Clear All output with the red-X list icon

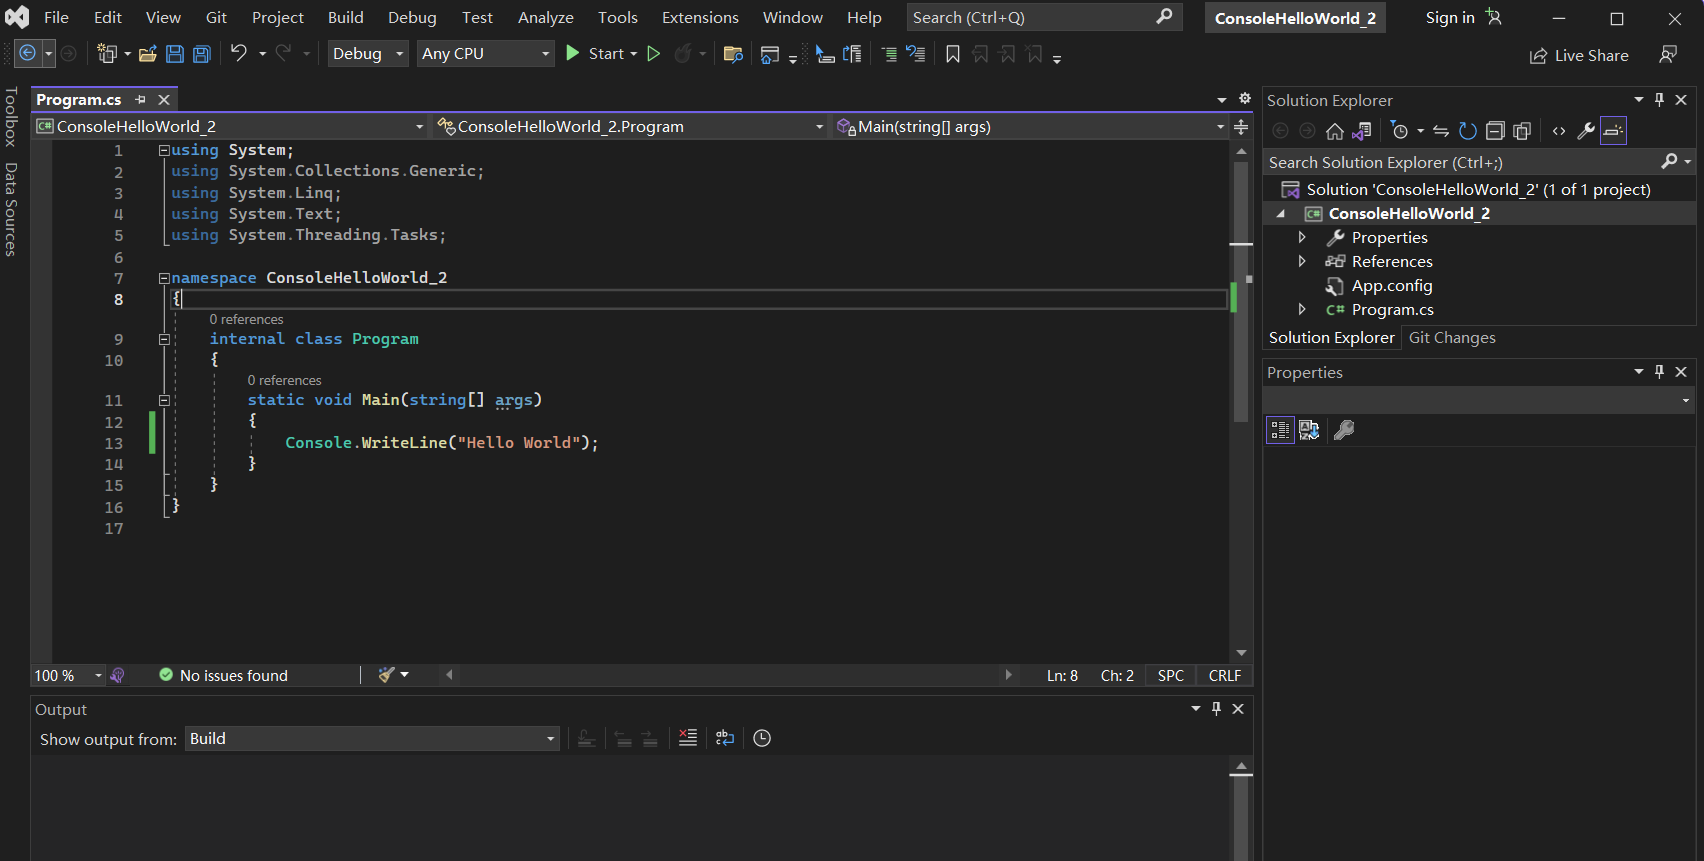pyautogui.click(x=688, y=738)
